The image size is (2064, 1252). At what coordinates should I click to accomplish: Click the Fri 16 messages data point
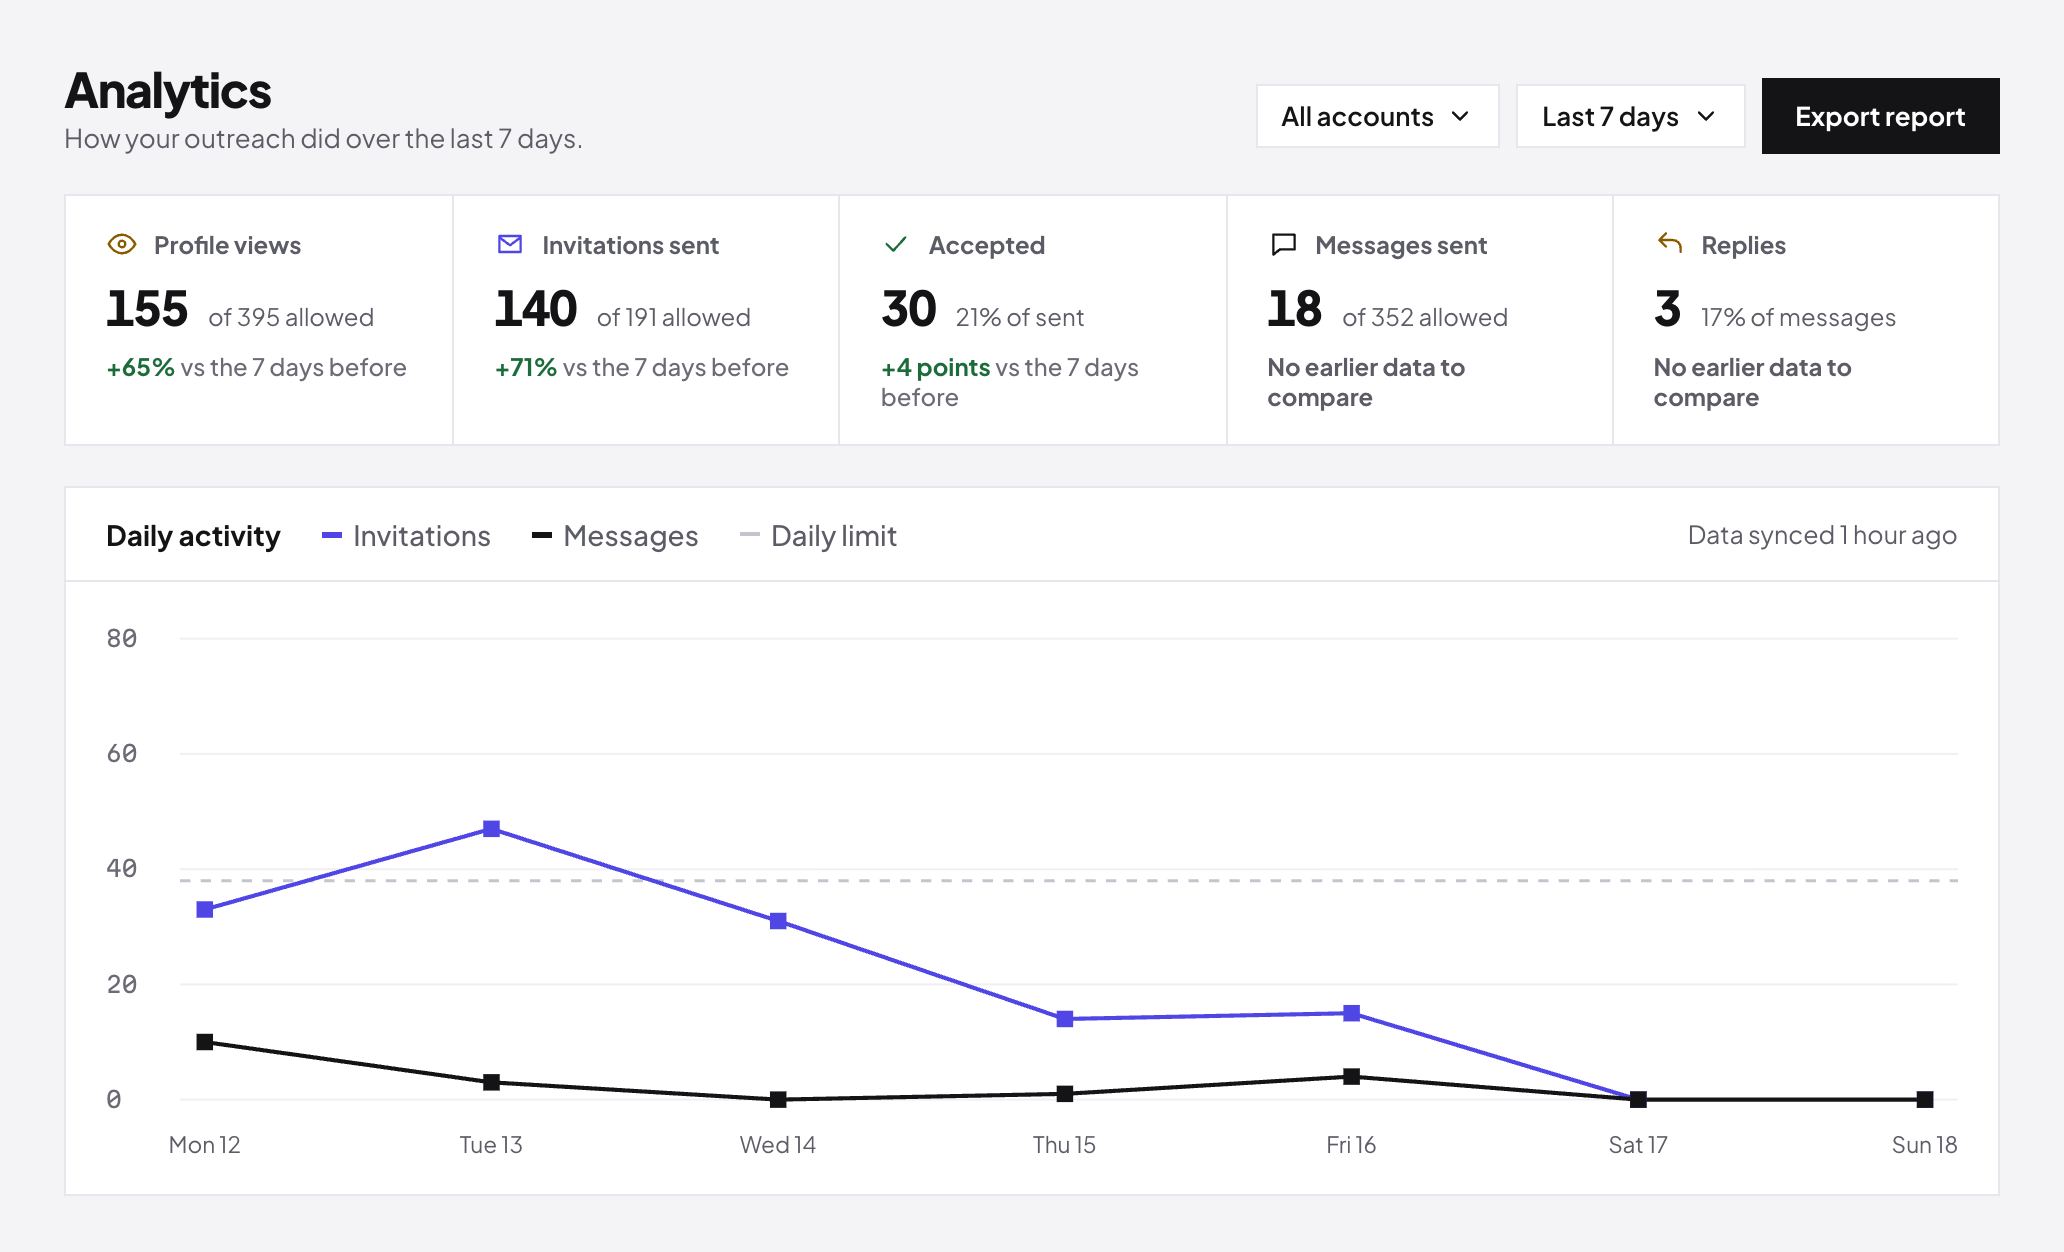1351,1077
